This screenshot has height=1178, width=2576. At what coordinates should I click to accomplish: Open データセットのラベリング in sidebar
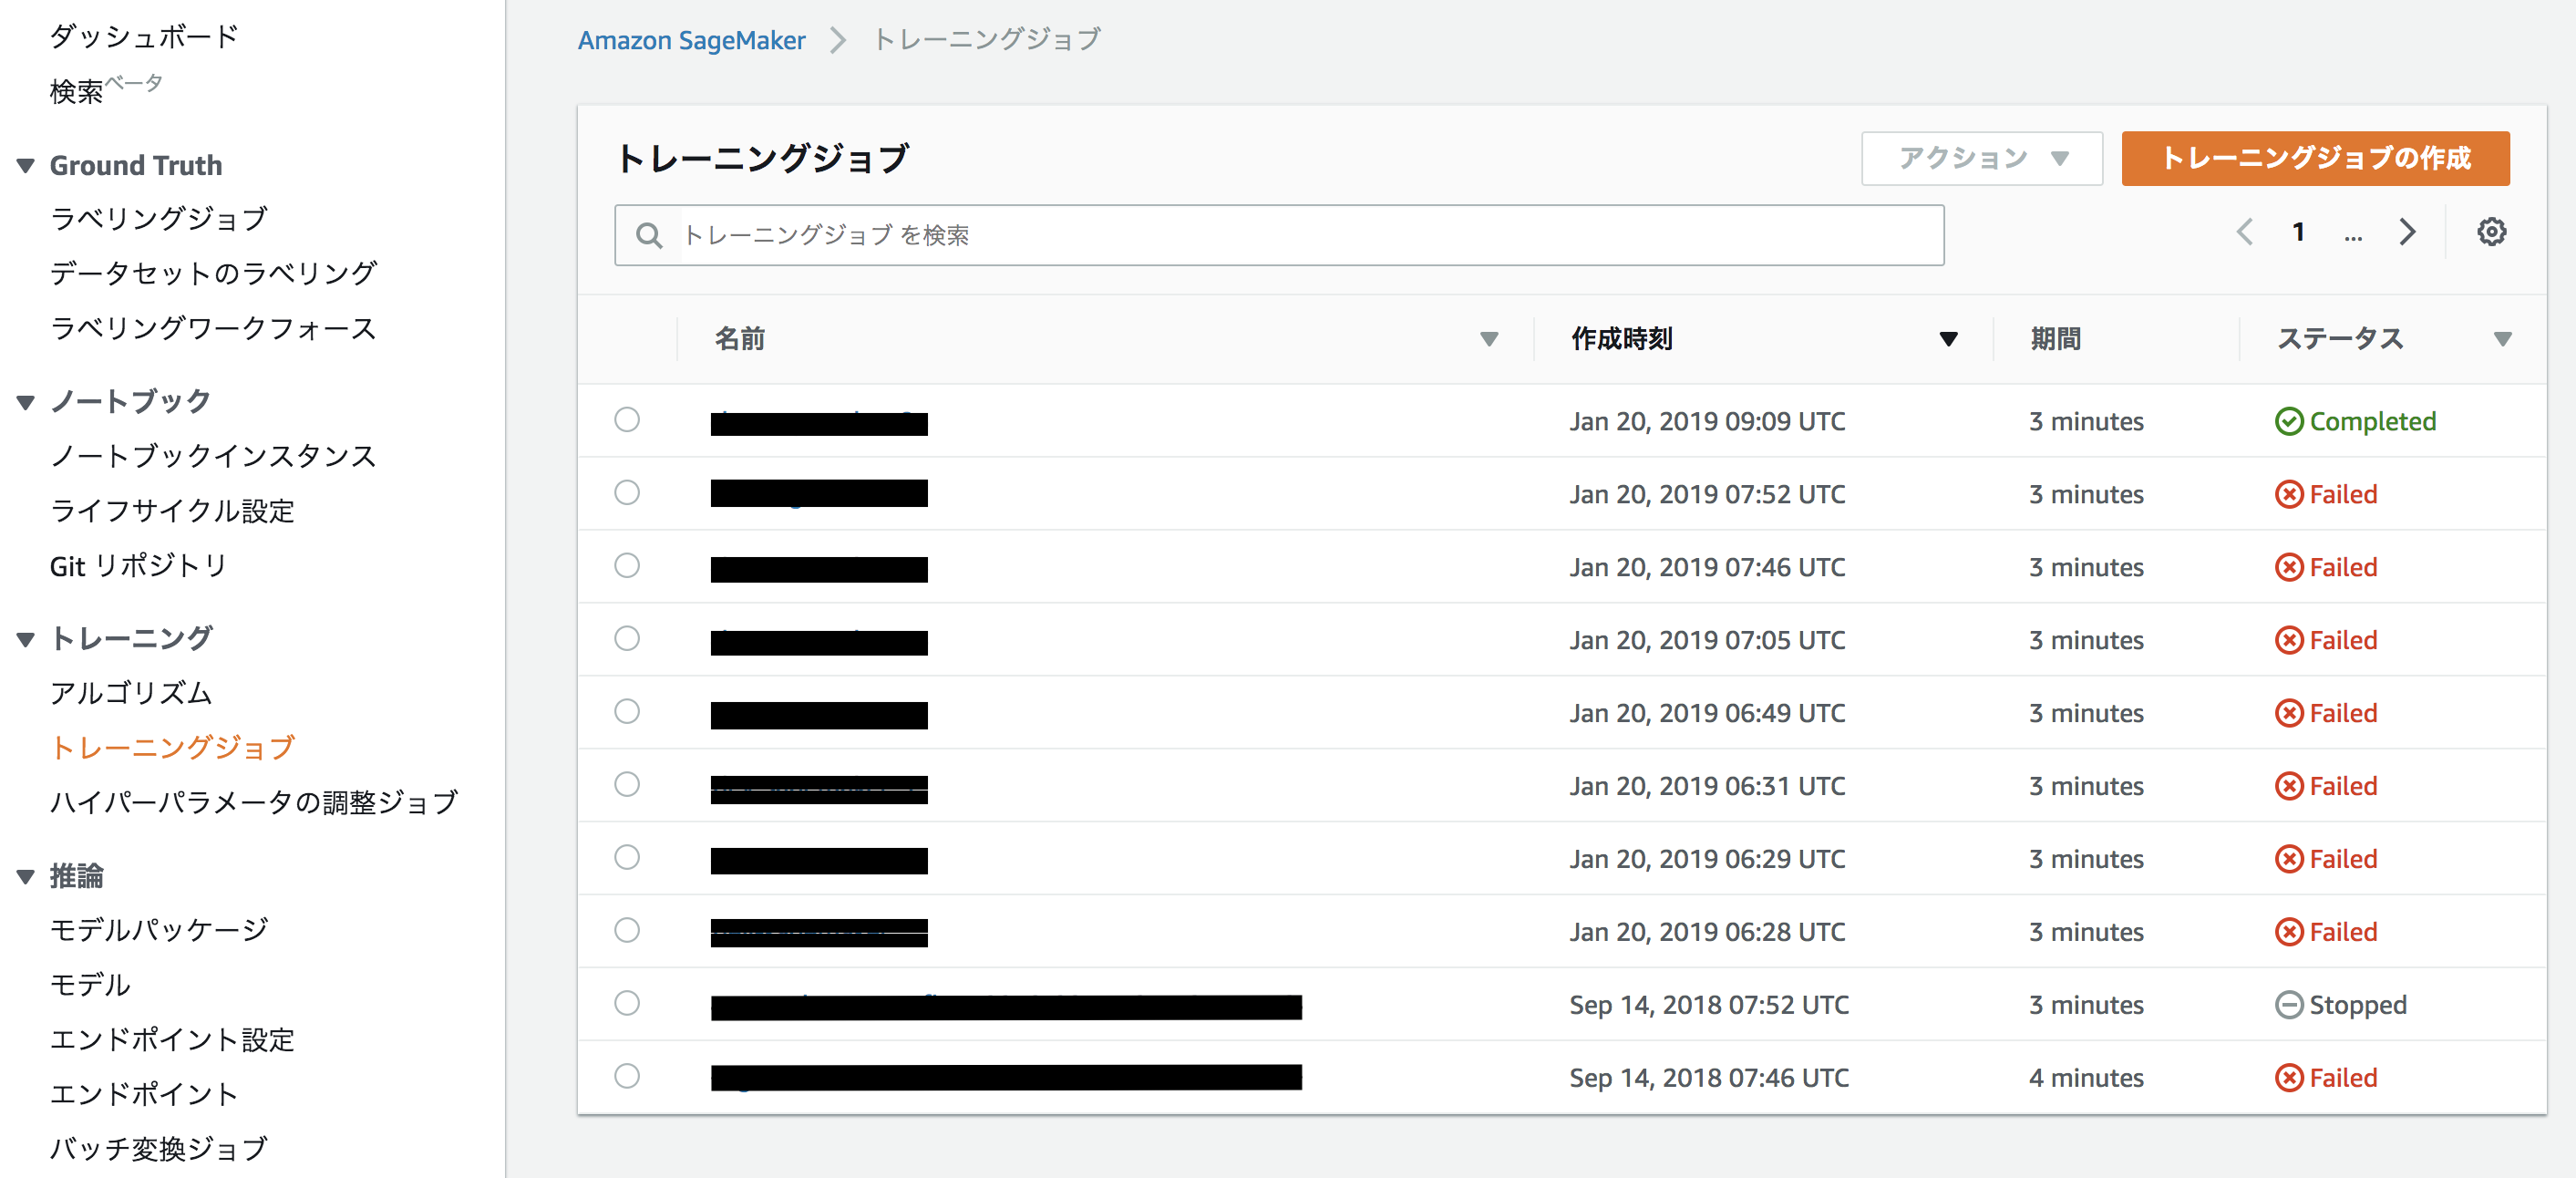coord(213,273)
